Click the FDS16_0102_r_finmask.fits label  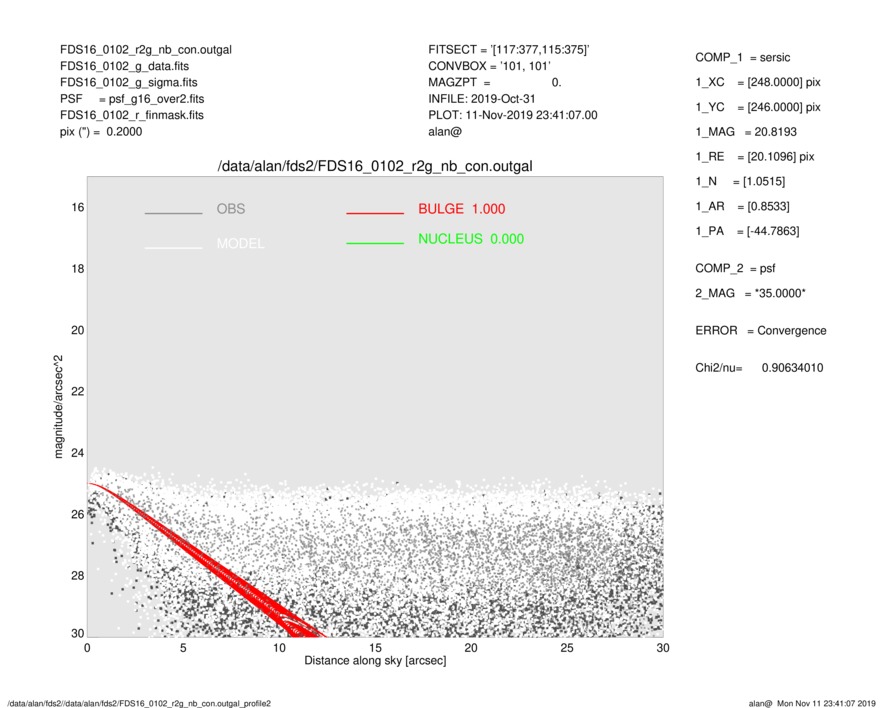132,115
